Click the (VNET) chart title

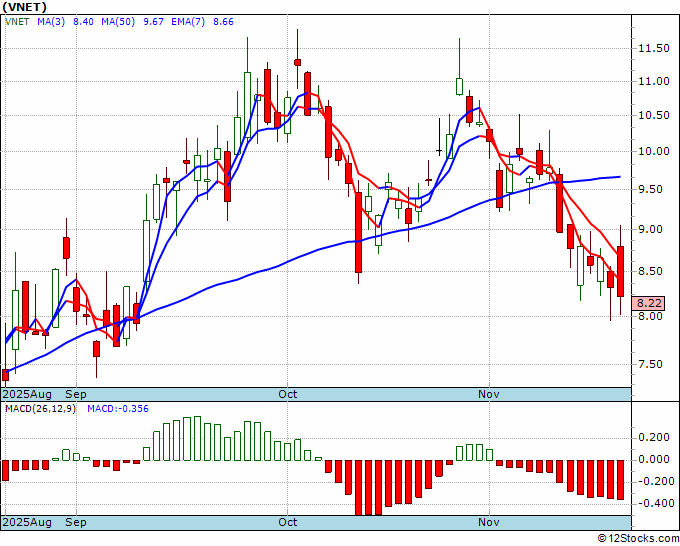click(x=24, y=7)
